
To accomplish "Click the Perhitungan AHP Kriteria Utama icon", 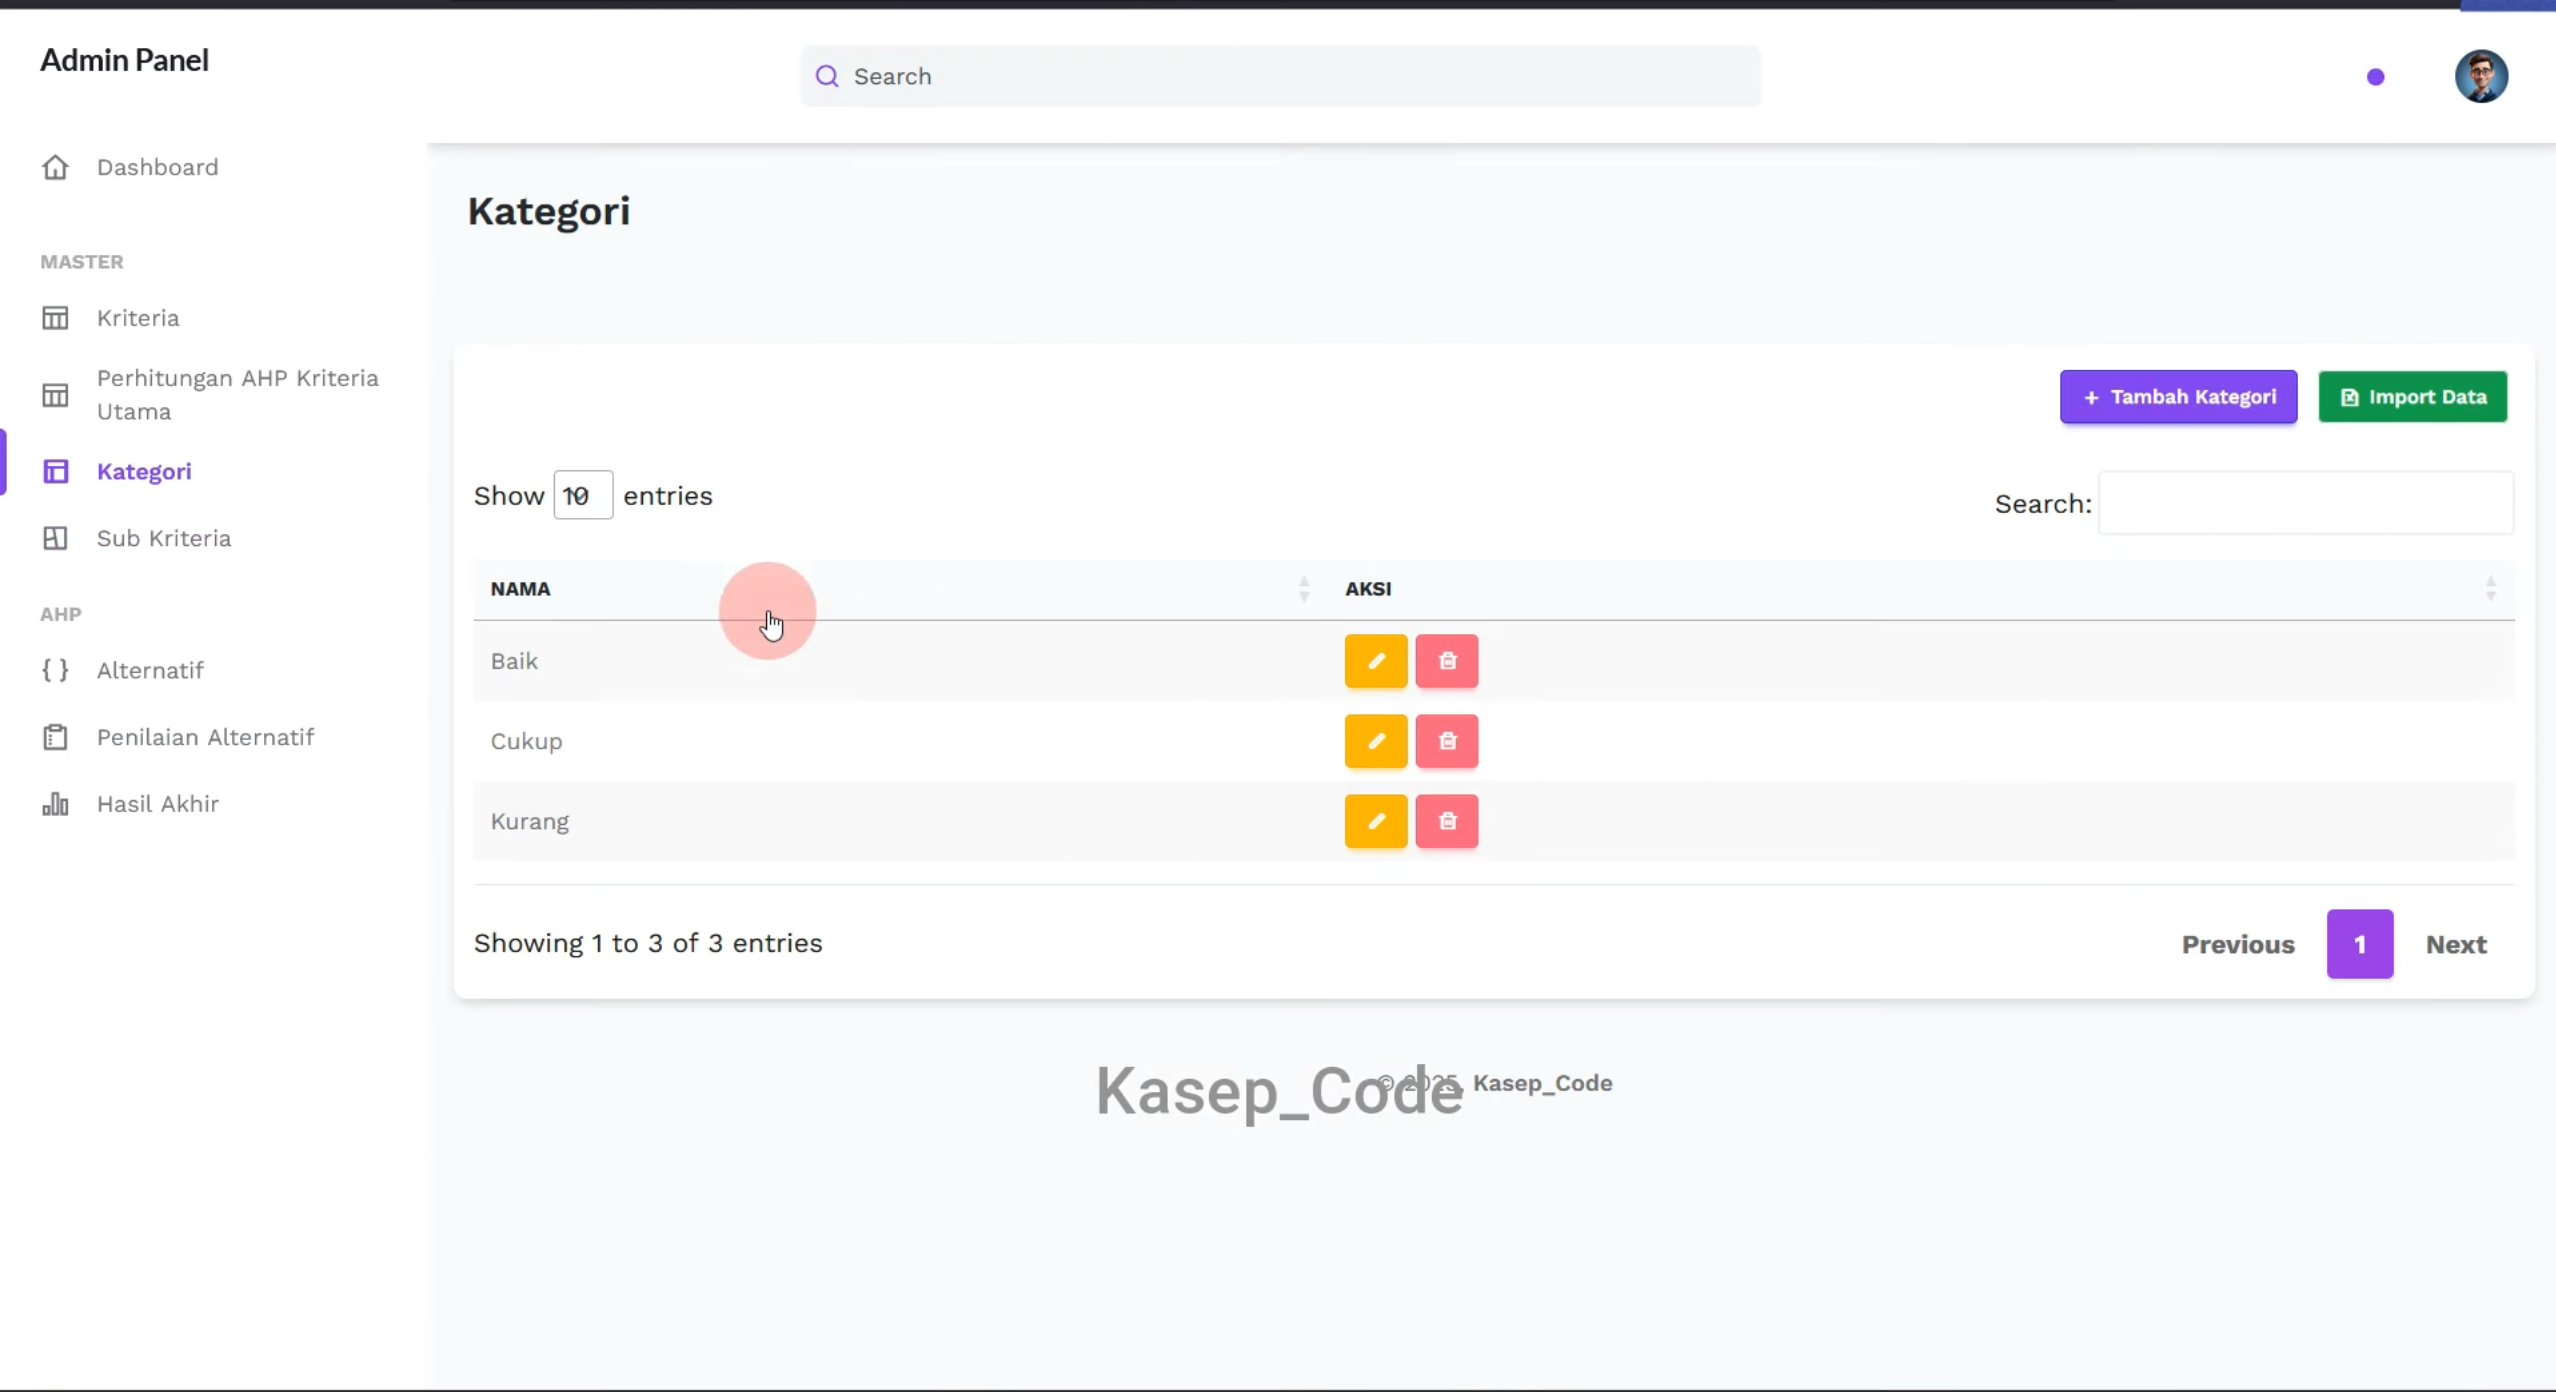I will (x=55, y=395).
